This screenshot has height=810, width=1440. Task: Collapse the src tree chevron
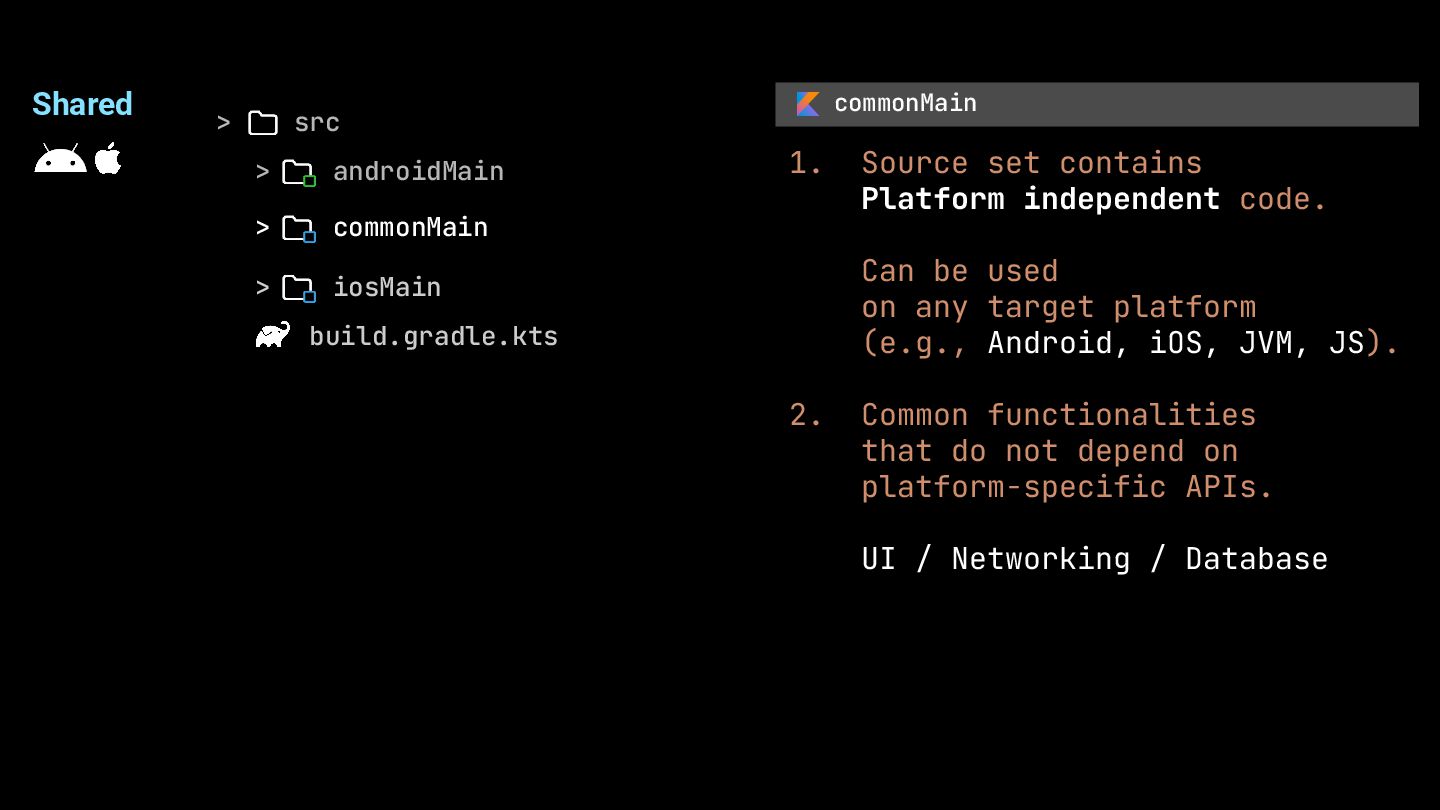click(x=224, y=123)
